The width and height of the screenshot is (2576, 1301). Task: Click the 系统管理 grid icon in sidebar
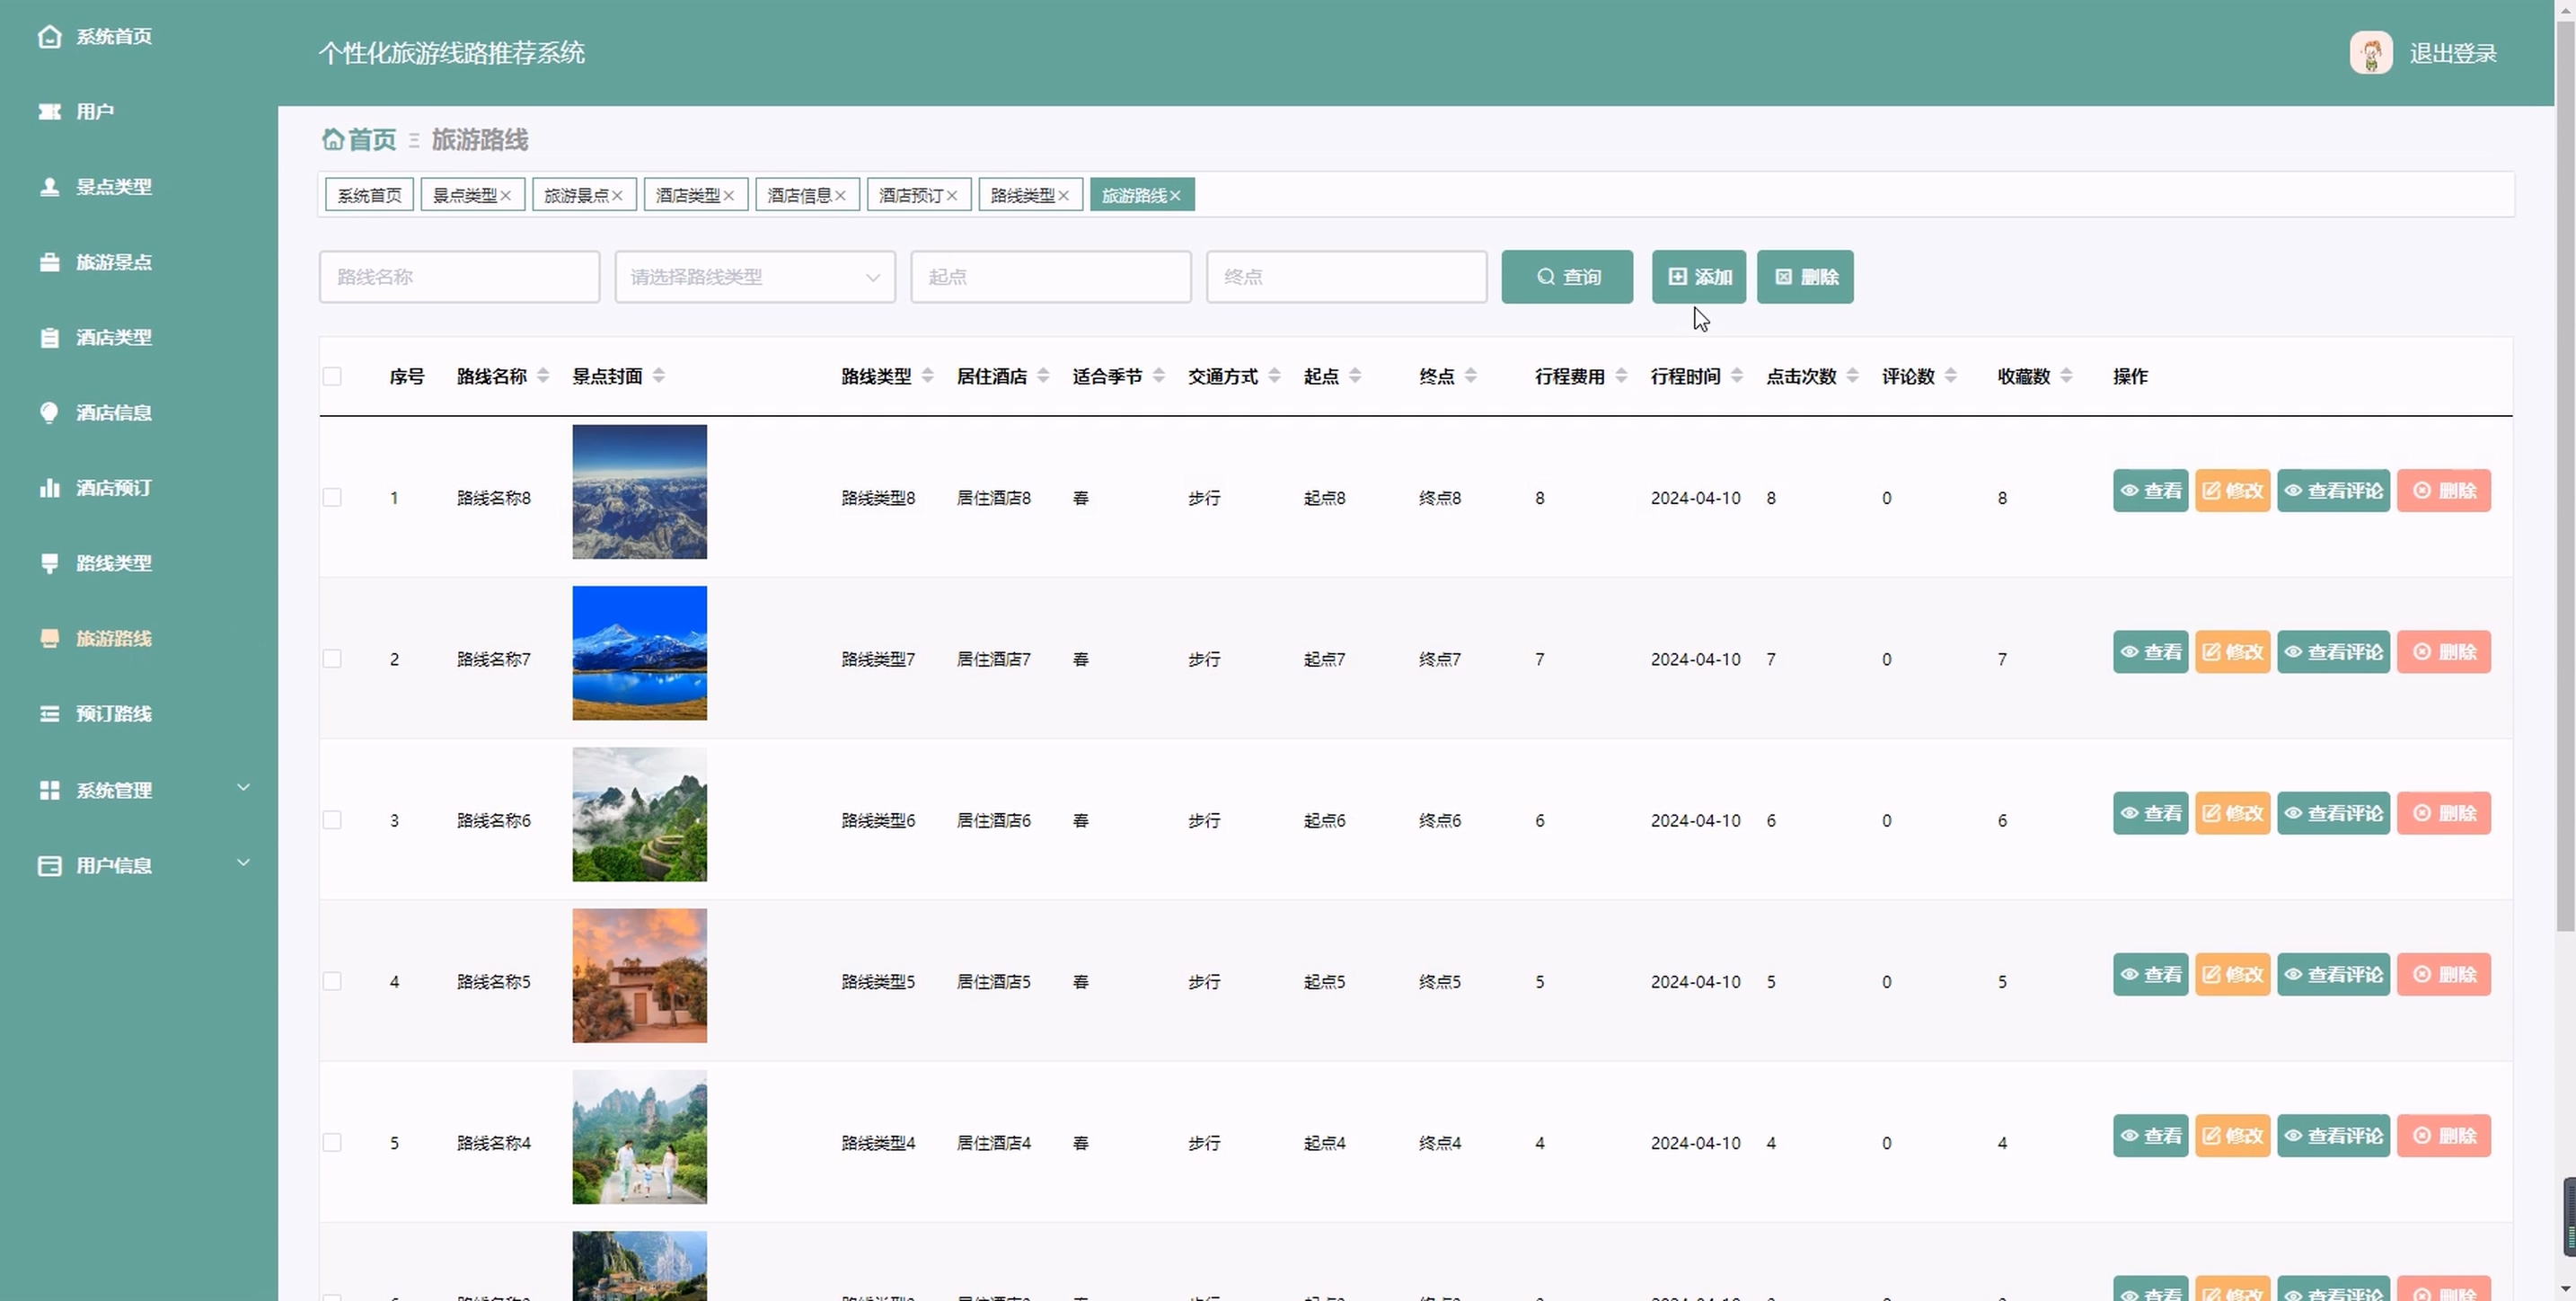pos(49,790)
